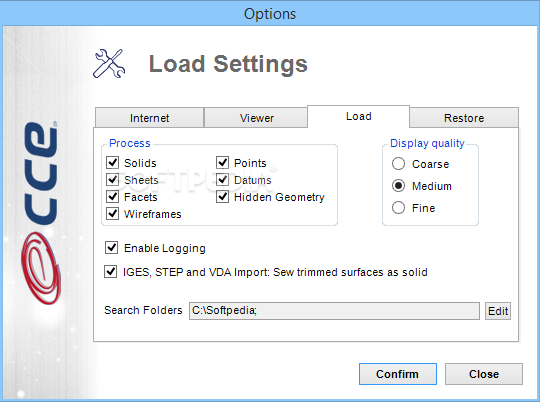The height and width of the screenshot is (402, 540).
Task: Select Coarse display quality
Action: 398,164
